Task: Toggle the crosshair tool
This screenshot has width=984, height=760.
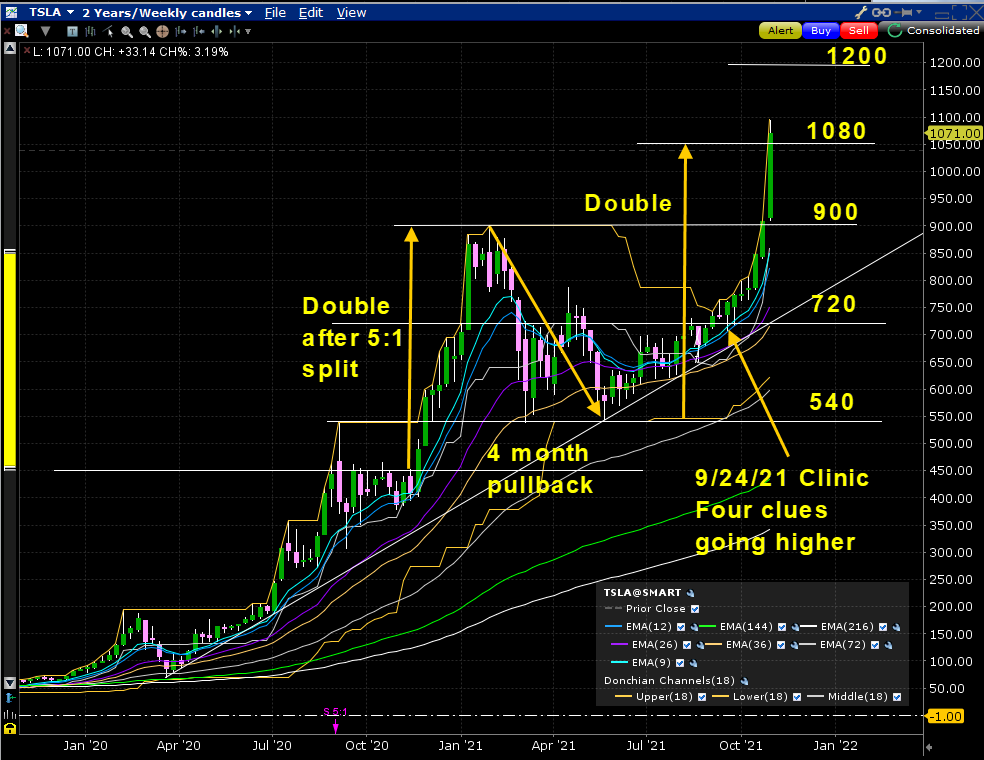Action: (x=163, y=31)
